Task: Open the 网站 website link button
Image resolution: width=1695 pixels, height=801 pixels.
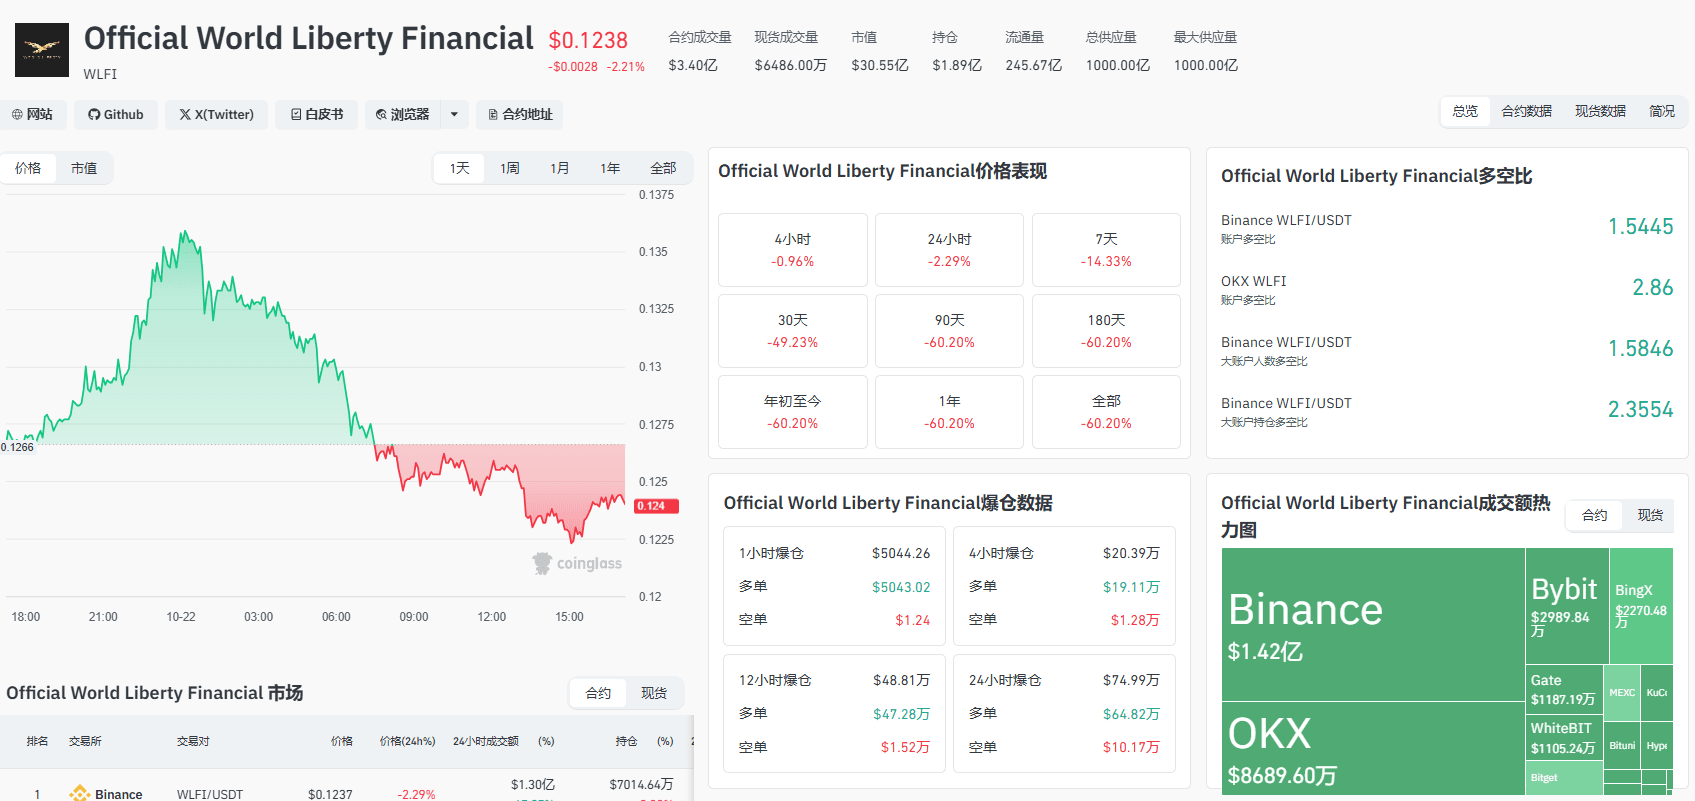Action: (x=33, y=114)
